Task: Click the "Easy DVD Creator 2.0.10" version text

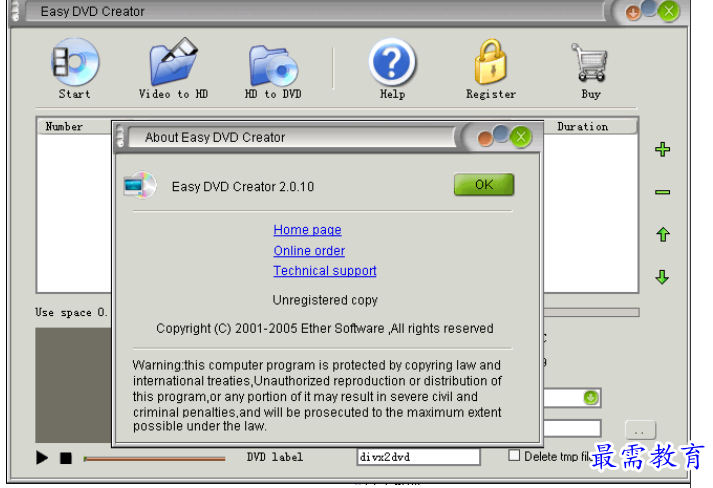Action: (243, 186)
